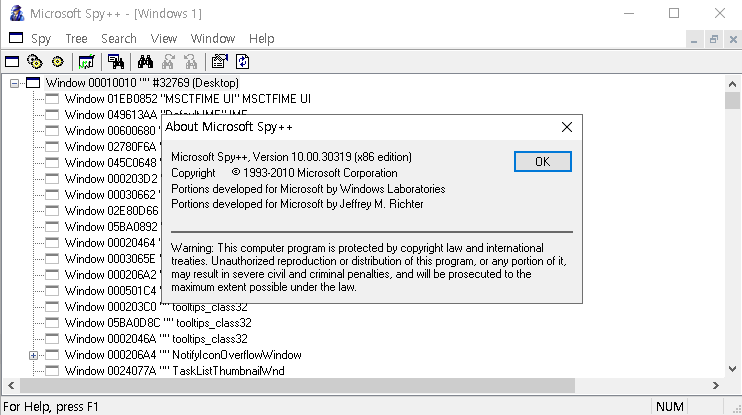Click the Jeffrey M. Richter credit line
The width and height of the screenshot is (742, 415).
(x=297, y=204)
